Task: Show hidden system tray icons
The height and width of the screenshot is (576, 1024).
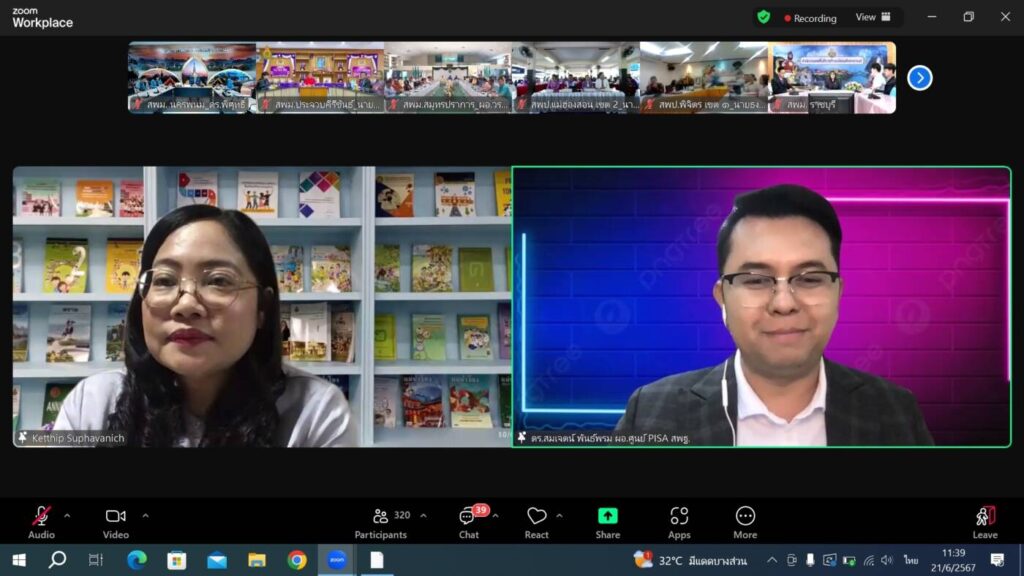Action: pyautogui.click(x=772, y=560)
